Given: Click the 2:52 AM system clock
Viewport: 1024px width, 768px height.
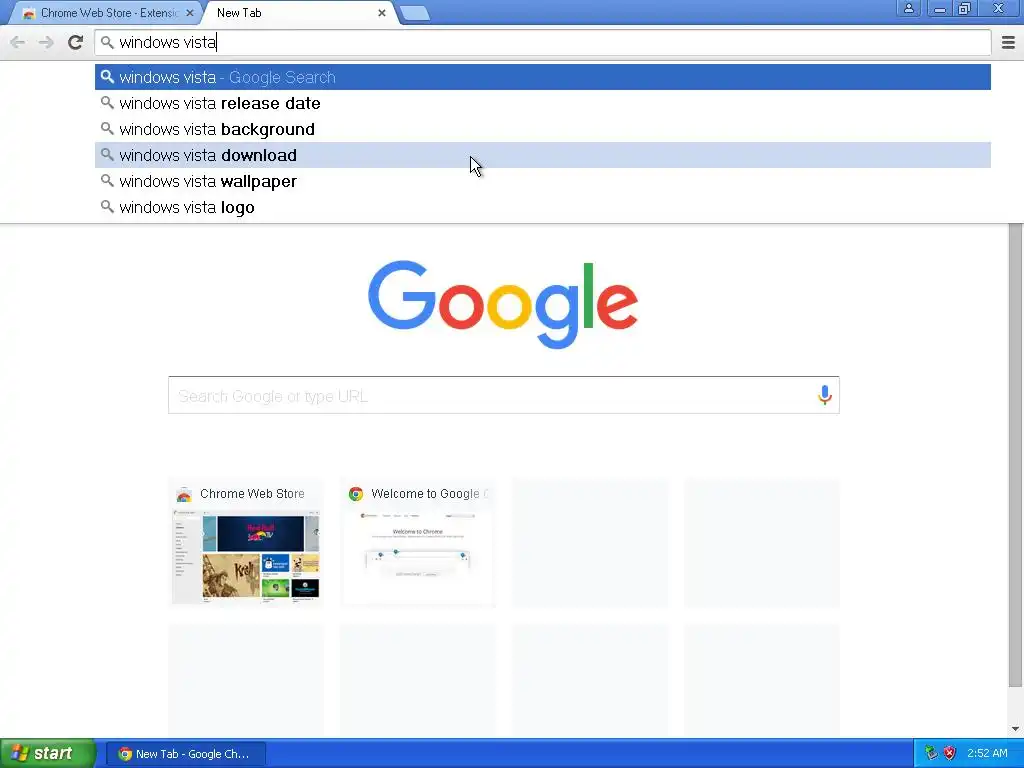Looking at the screenshot, I should (987, 754).
